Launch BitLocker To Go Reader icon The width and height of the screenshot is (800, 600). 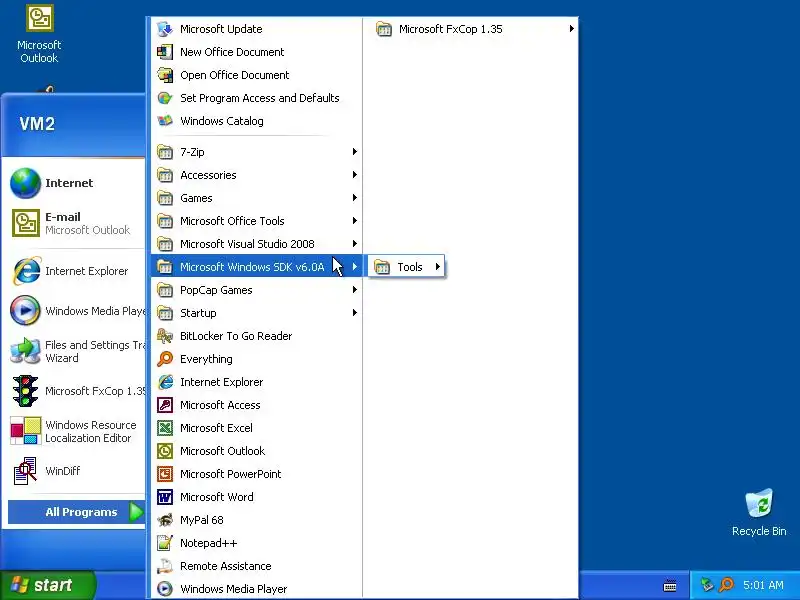coord(165,336)
